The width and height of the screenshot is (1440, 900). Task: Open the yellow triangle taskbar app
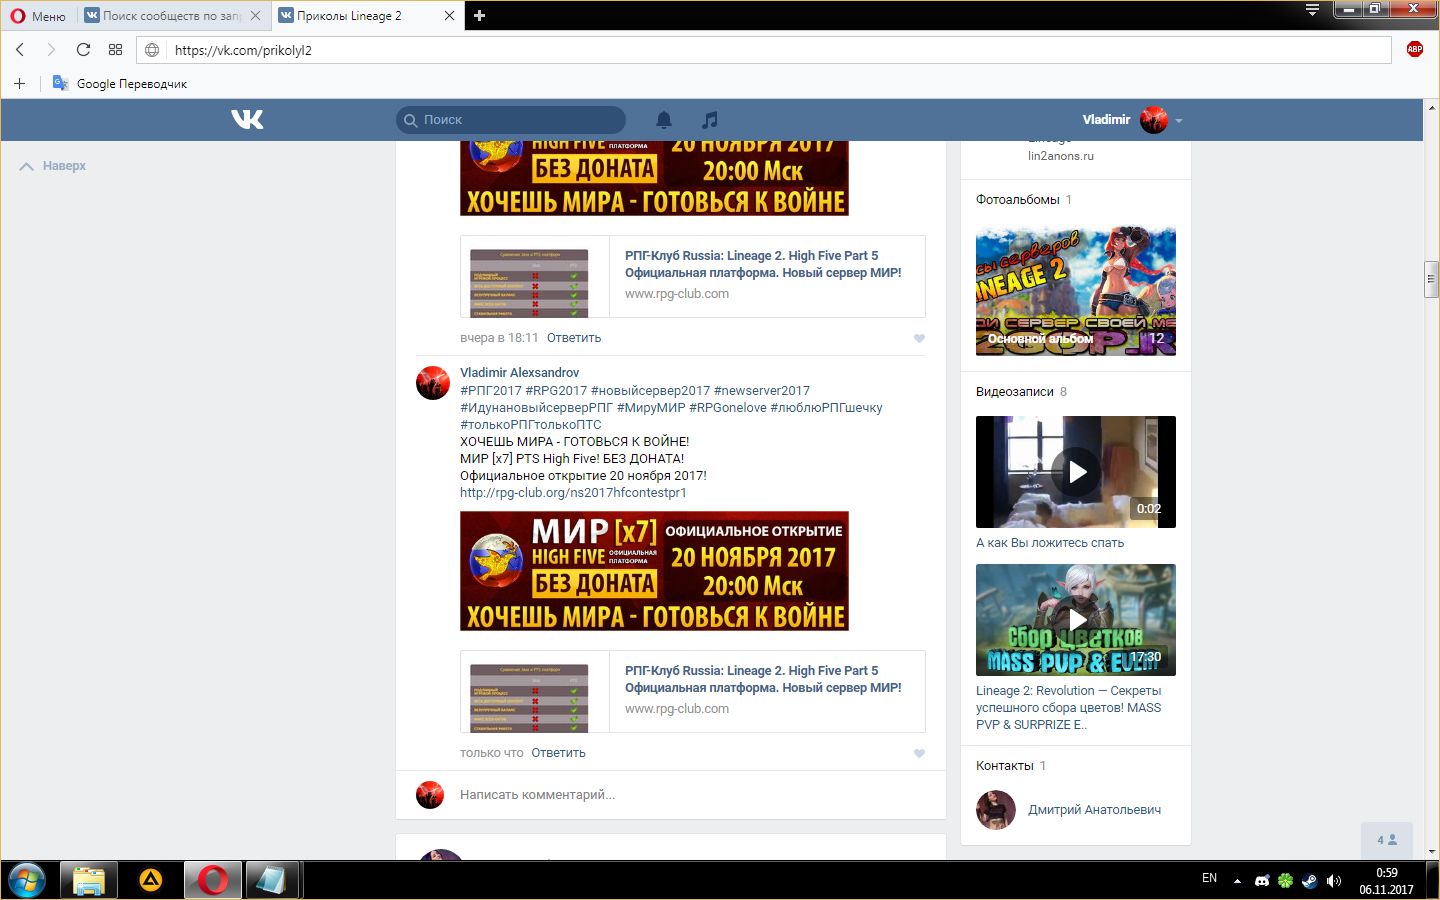pos(151,880)
